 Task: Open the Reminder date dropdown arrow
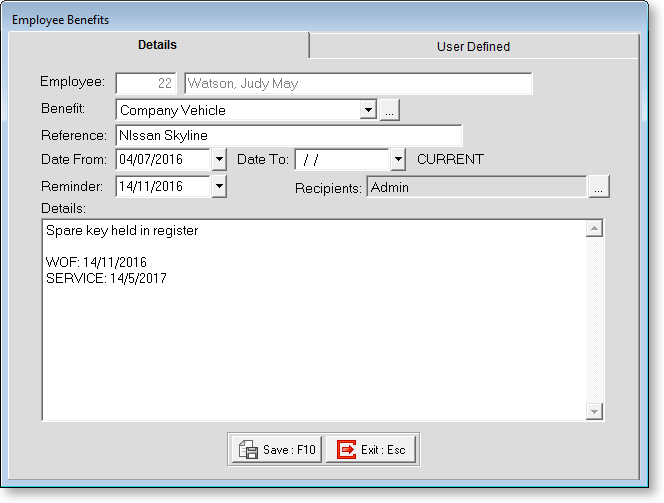point(219,186)
